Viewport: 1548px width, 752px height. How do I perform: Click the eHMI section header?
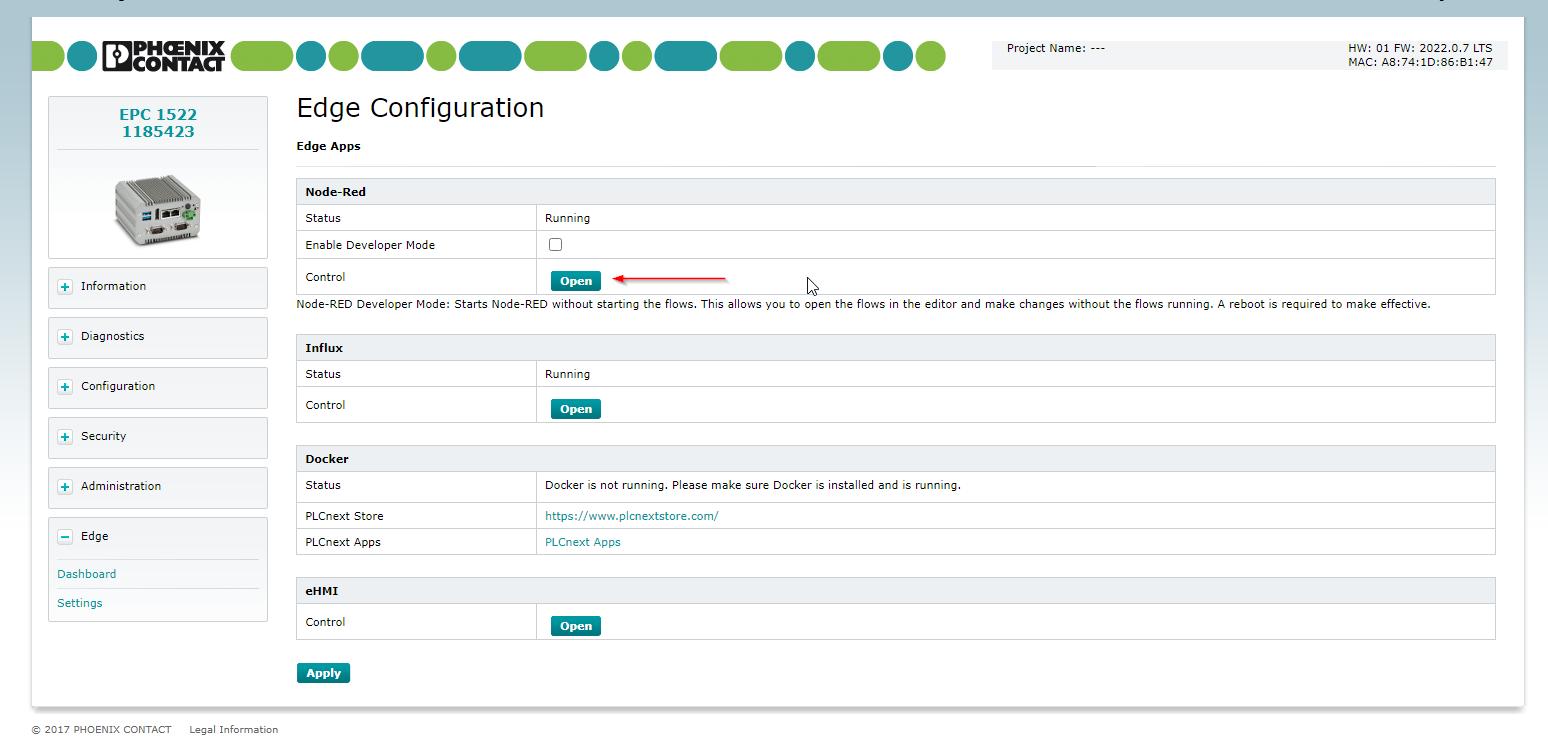point(896,591)
